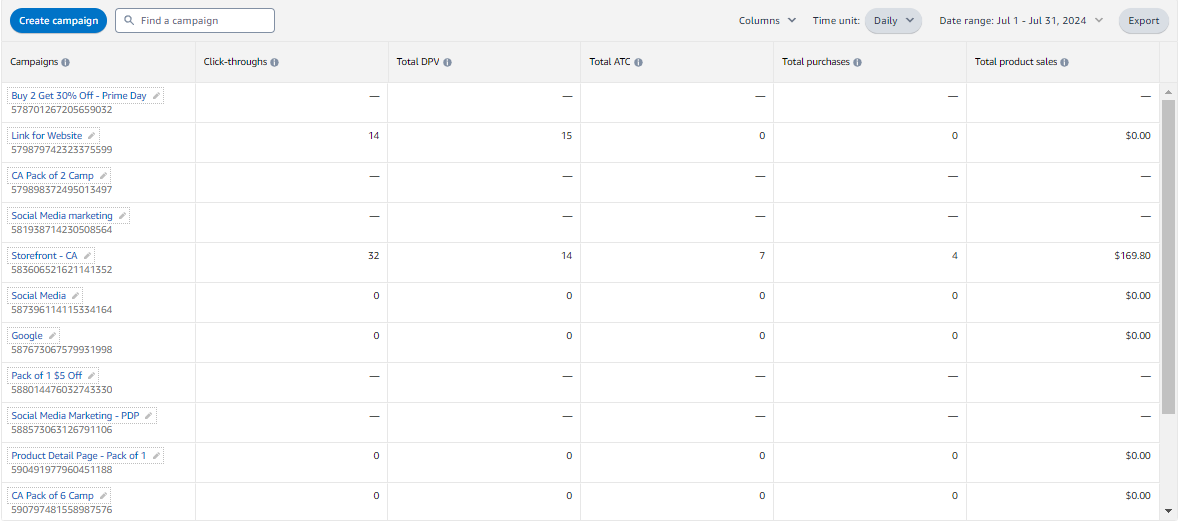This screenshot has width=1178, height=523.
Task: Edit the Pack of 1 $5 Off name
Action: 92,376
